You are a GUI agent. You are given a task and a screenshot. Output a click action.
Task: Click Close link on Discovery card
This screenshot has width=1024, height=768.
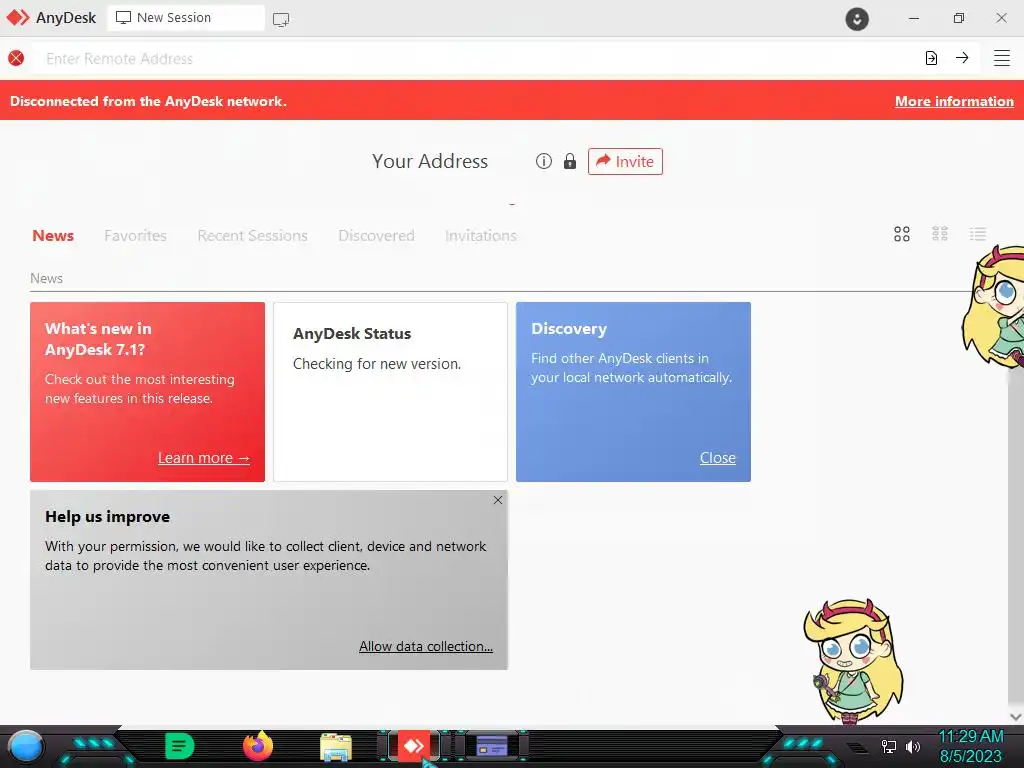coord(718,458)
